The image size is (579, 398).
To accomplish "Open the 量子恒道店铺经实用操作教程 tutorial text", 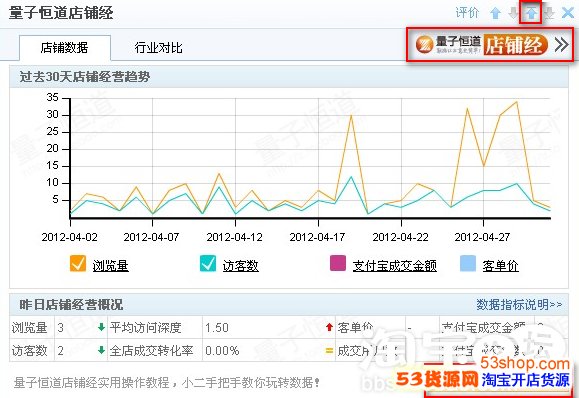I will click(x=167, y=382).
